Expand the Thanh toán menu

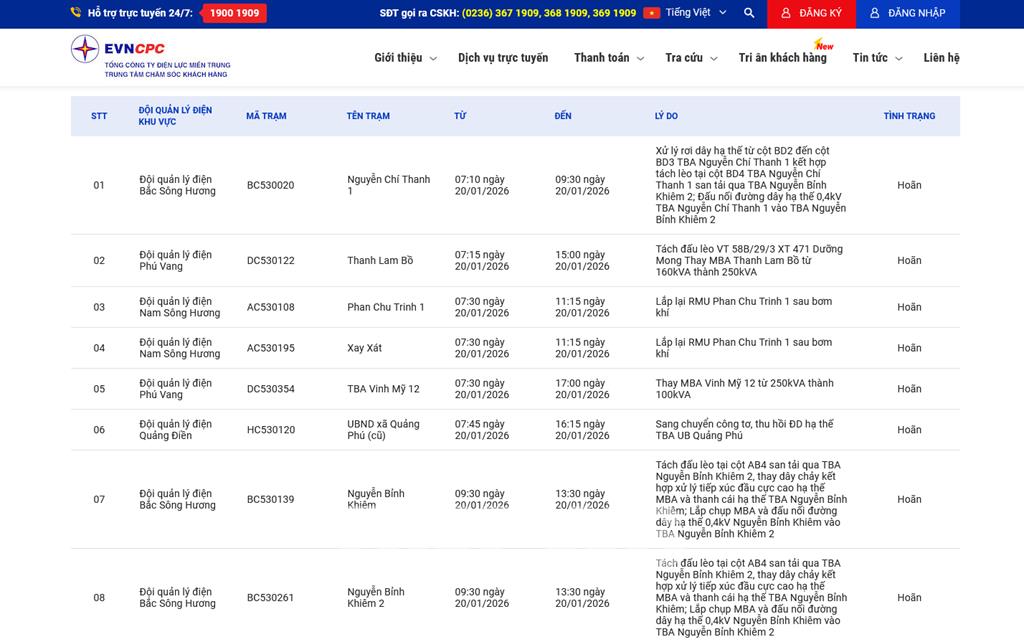coord(608,58)
